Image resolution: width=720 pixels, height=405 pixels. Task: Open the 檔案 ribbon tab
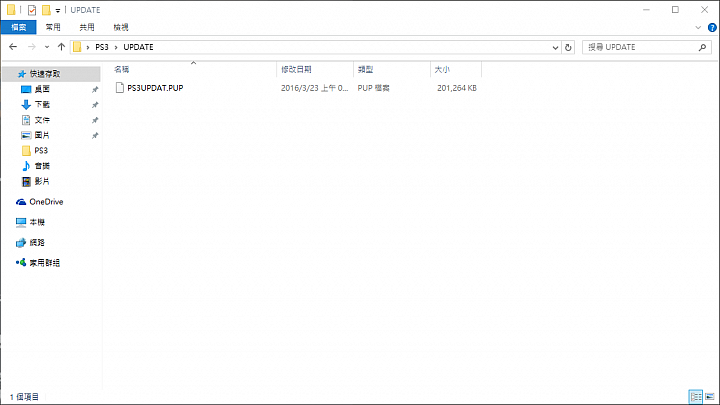point(18,27)
